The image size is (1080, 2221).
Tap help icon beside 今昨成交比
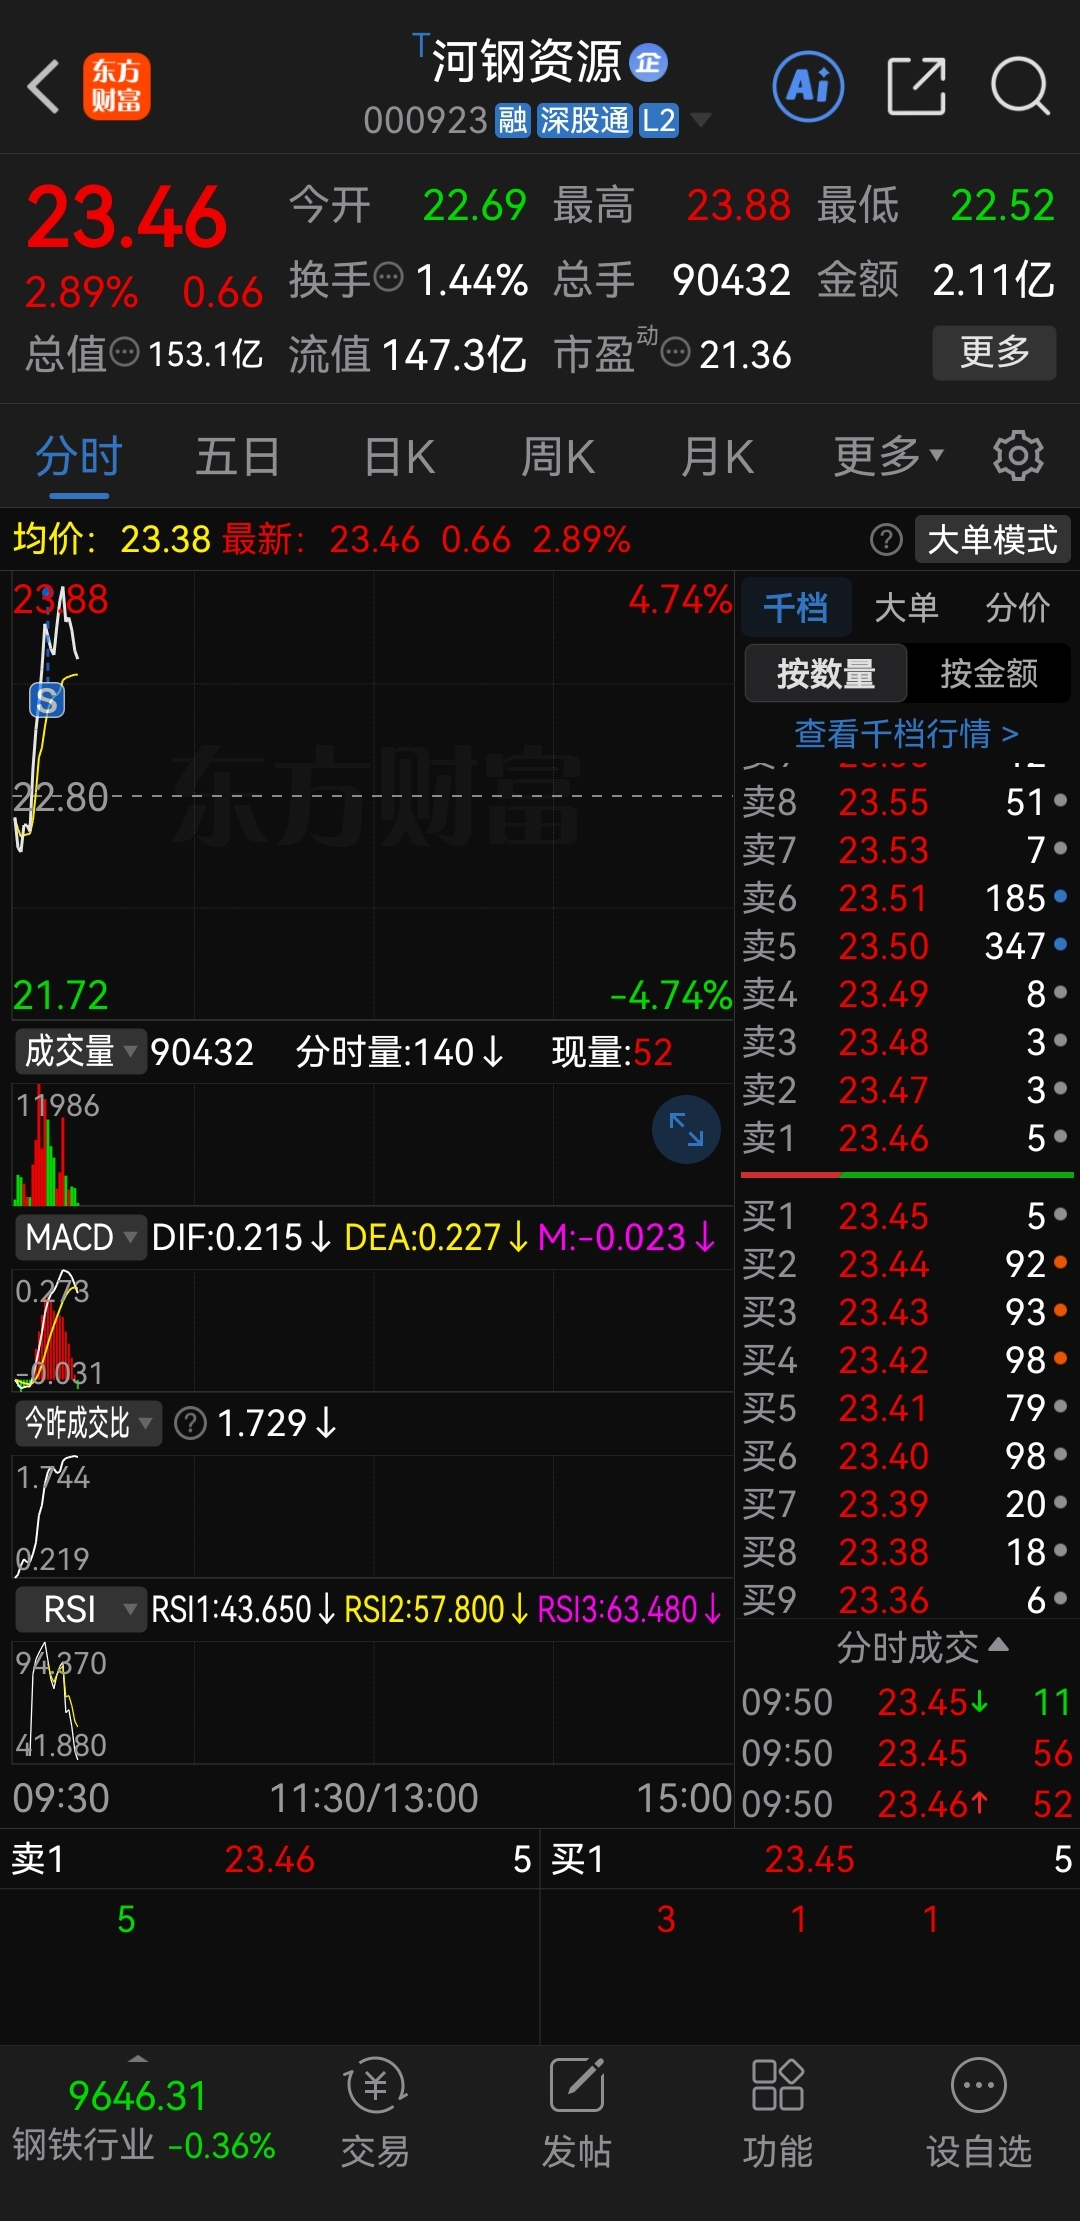(x=190, y=1423)
